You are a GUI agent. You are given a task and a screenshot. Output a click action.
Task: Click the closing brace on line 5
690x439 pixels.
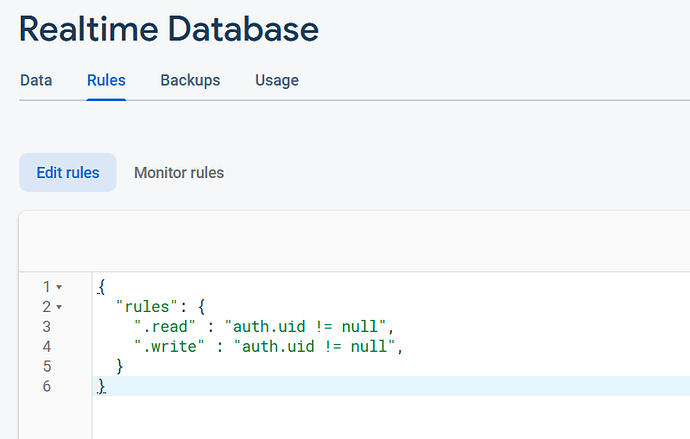[119, 366]
